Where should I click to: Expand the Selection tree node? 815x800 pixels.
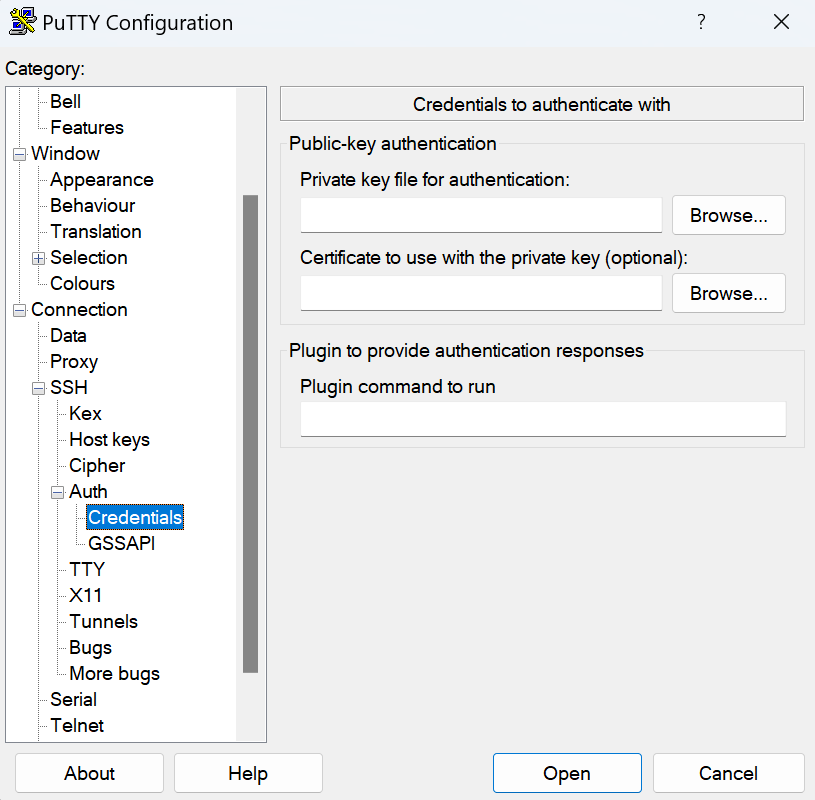(x=38, y=258)
